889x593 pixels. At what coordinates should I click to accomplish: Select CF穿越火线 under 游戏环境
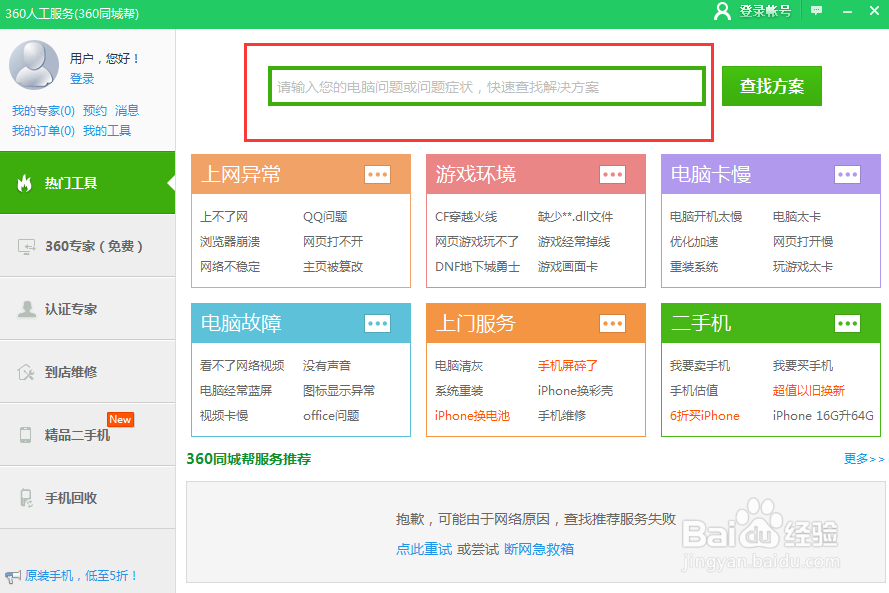466,217
